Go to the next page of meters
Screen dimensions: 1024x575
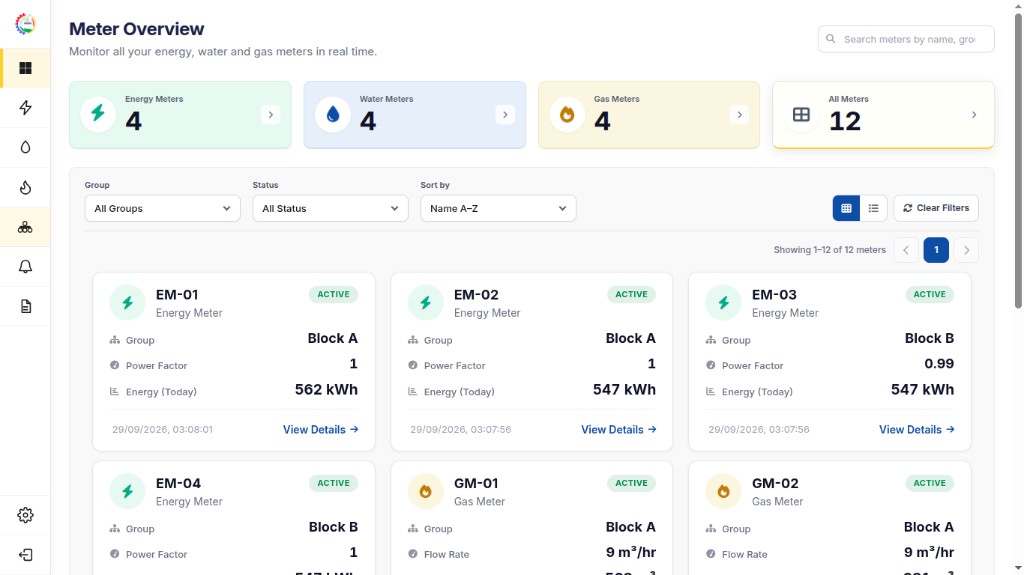(967, 250)
